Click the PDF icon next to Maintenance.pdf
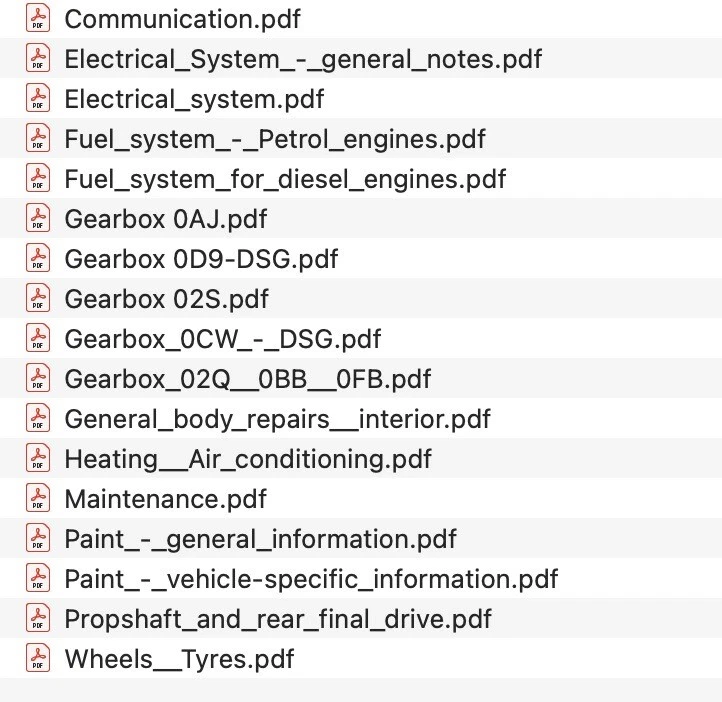Screen dimensions: 722x702 pos(38,498)
